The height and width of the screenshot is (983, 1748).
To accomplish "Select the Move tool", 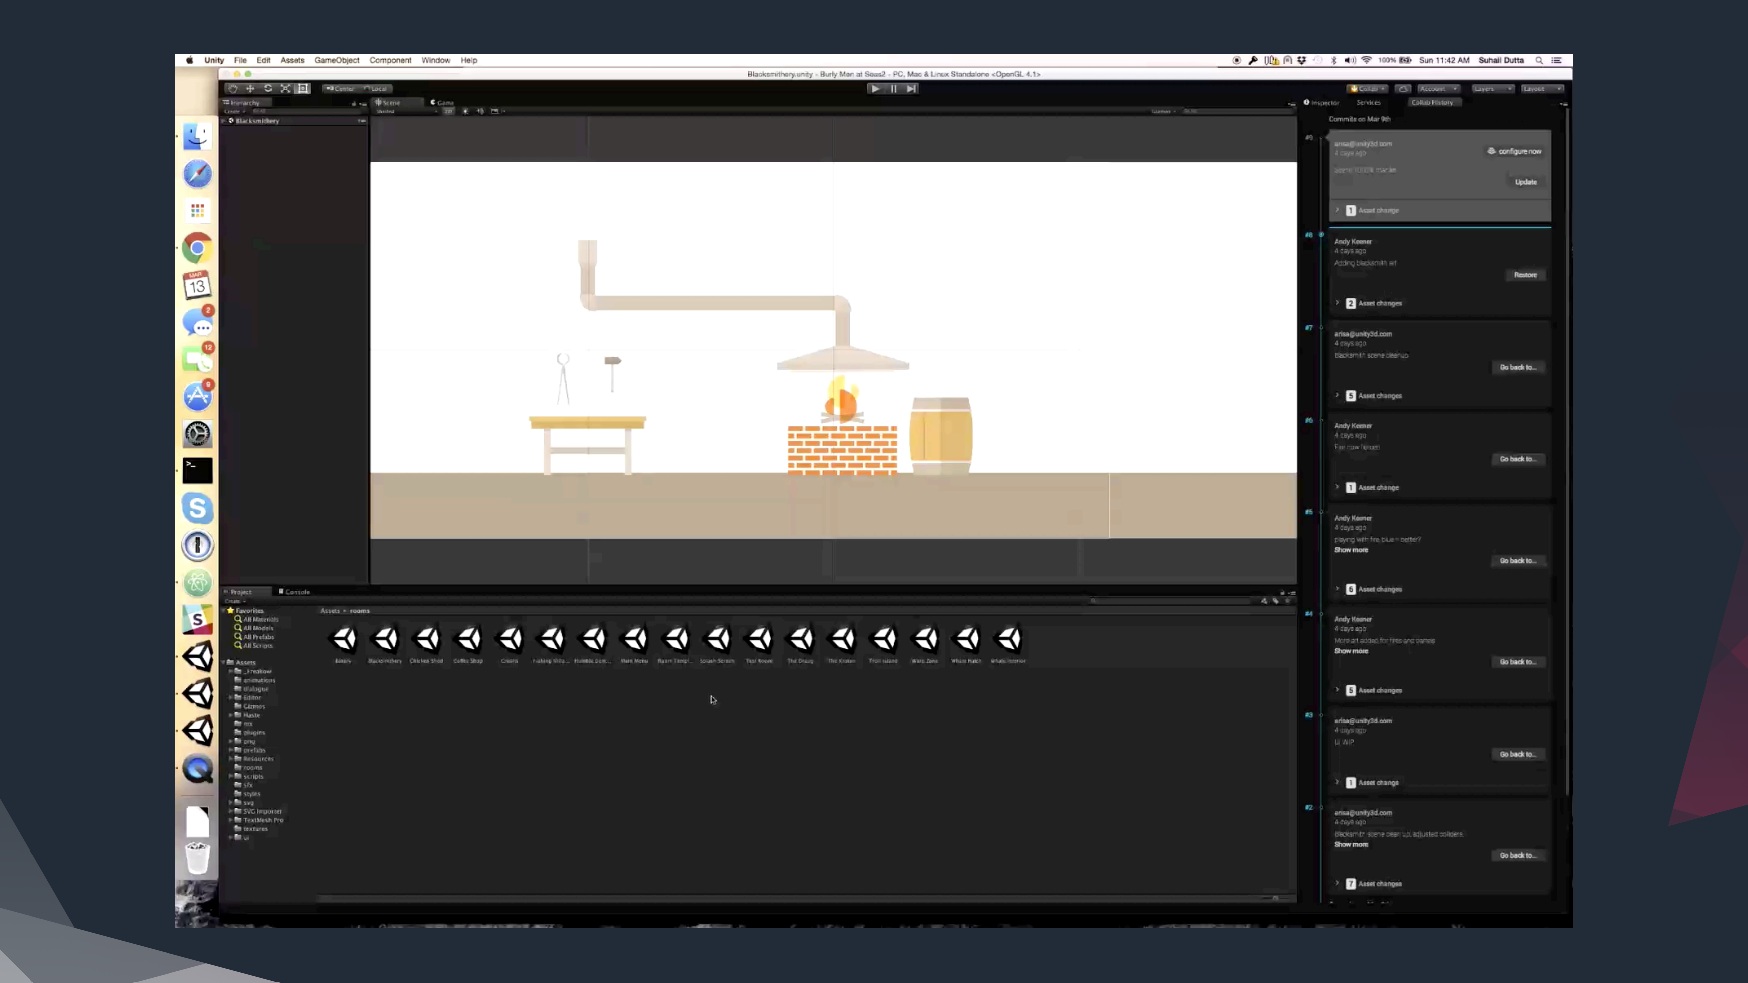I will tap(250, 89).
